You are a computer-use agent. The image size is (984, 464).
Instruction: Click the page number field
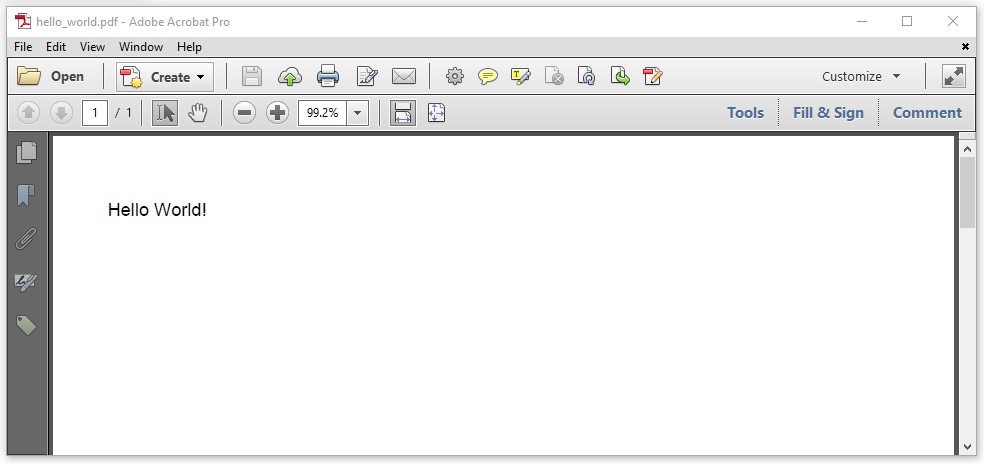pos(95,113)
